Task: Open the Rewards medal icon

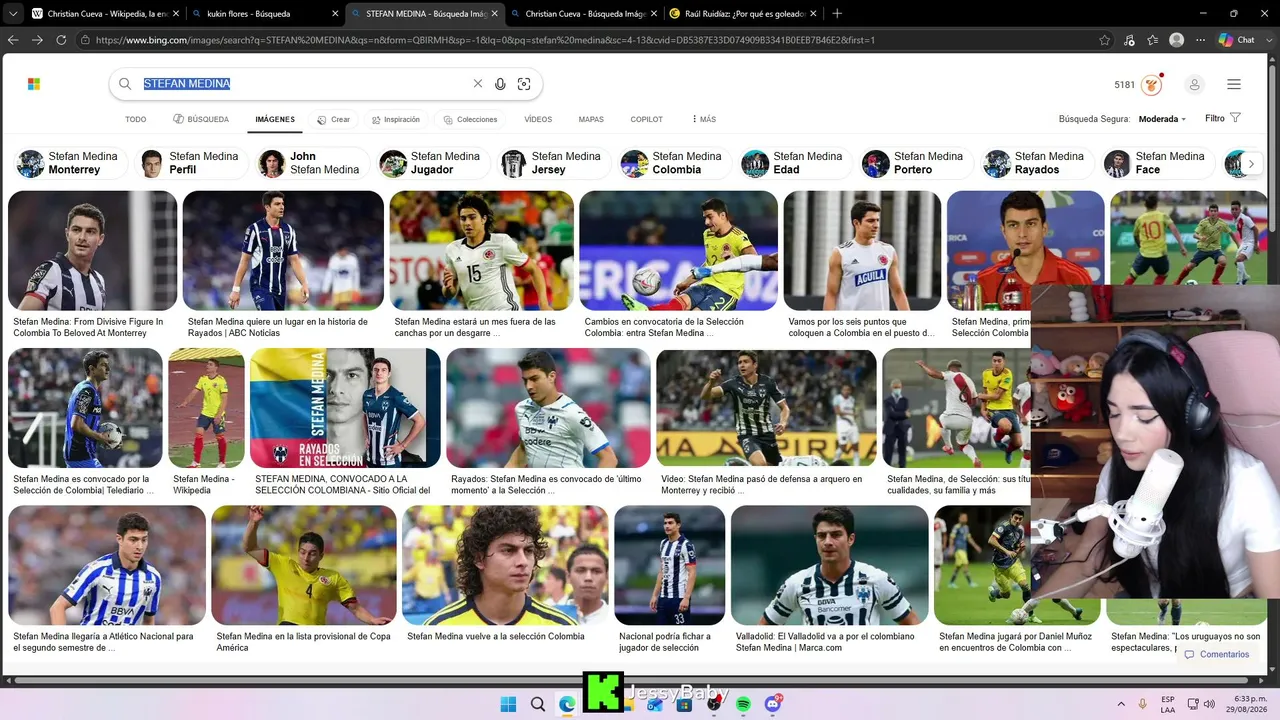Action: (x=1152, y=85)
